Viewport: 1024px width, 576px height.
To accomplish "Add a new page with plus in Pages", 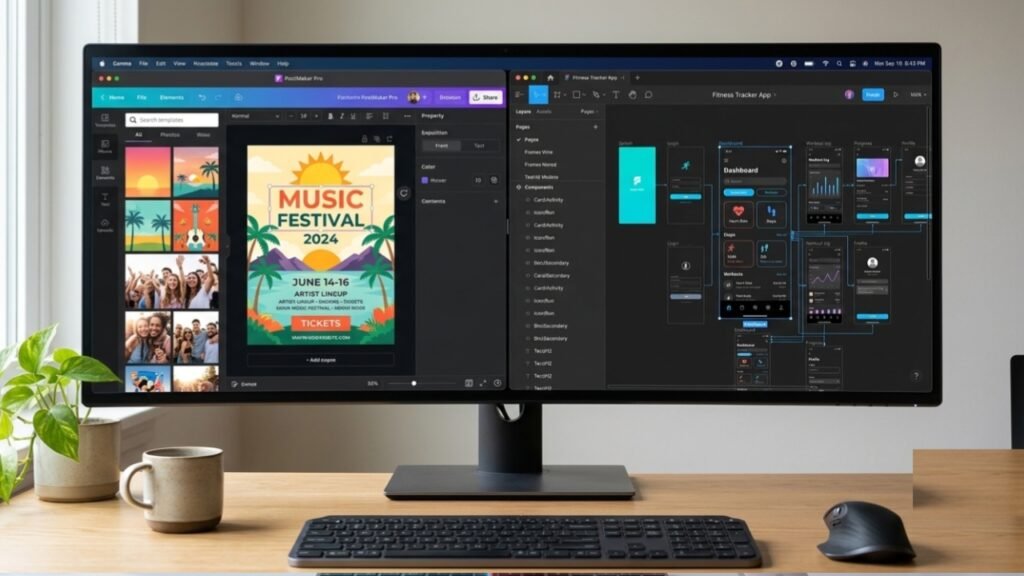I will click(595, 127).
